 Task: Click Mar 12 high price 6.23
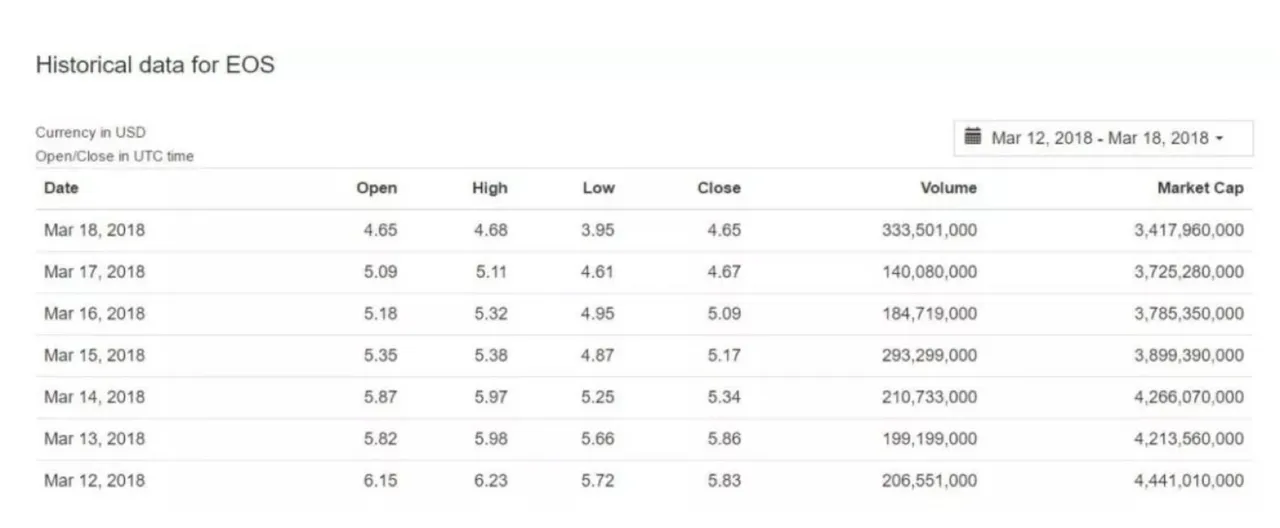[491, 481]
